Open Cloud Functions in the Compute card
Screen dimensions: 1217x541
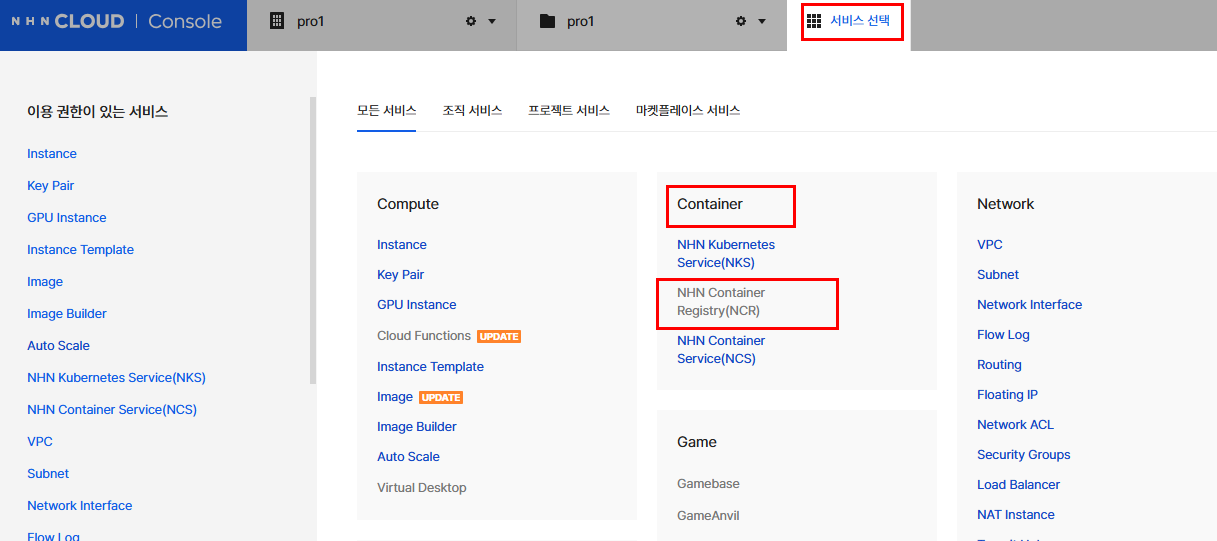click(424, 336)
